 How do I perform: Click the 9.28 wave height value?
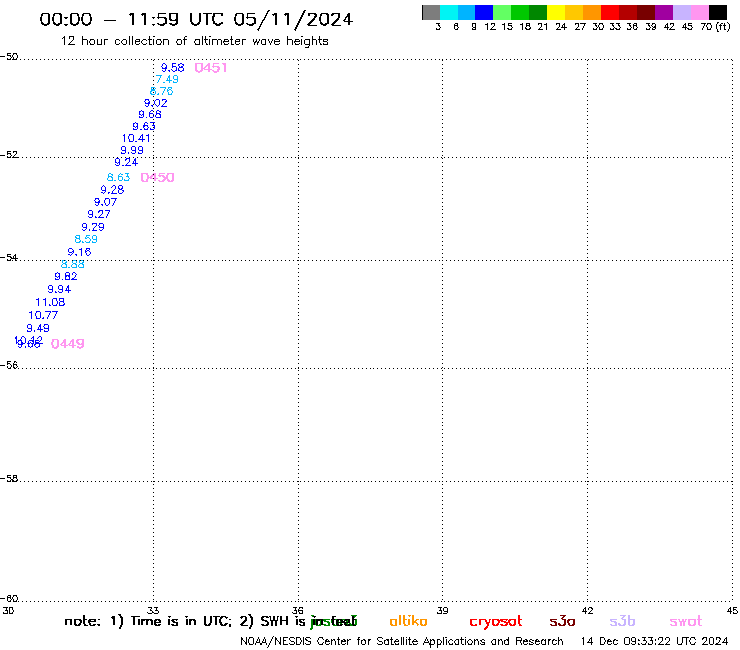pyautogui.click(x=112, y=190)
